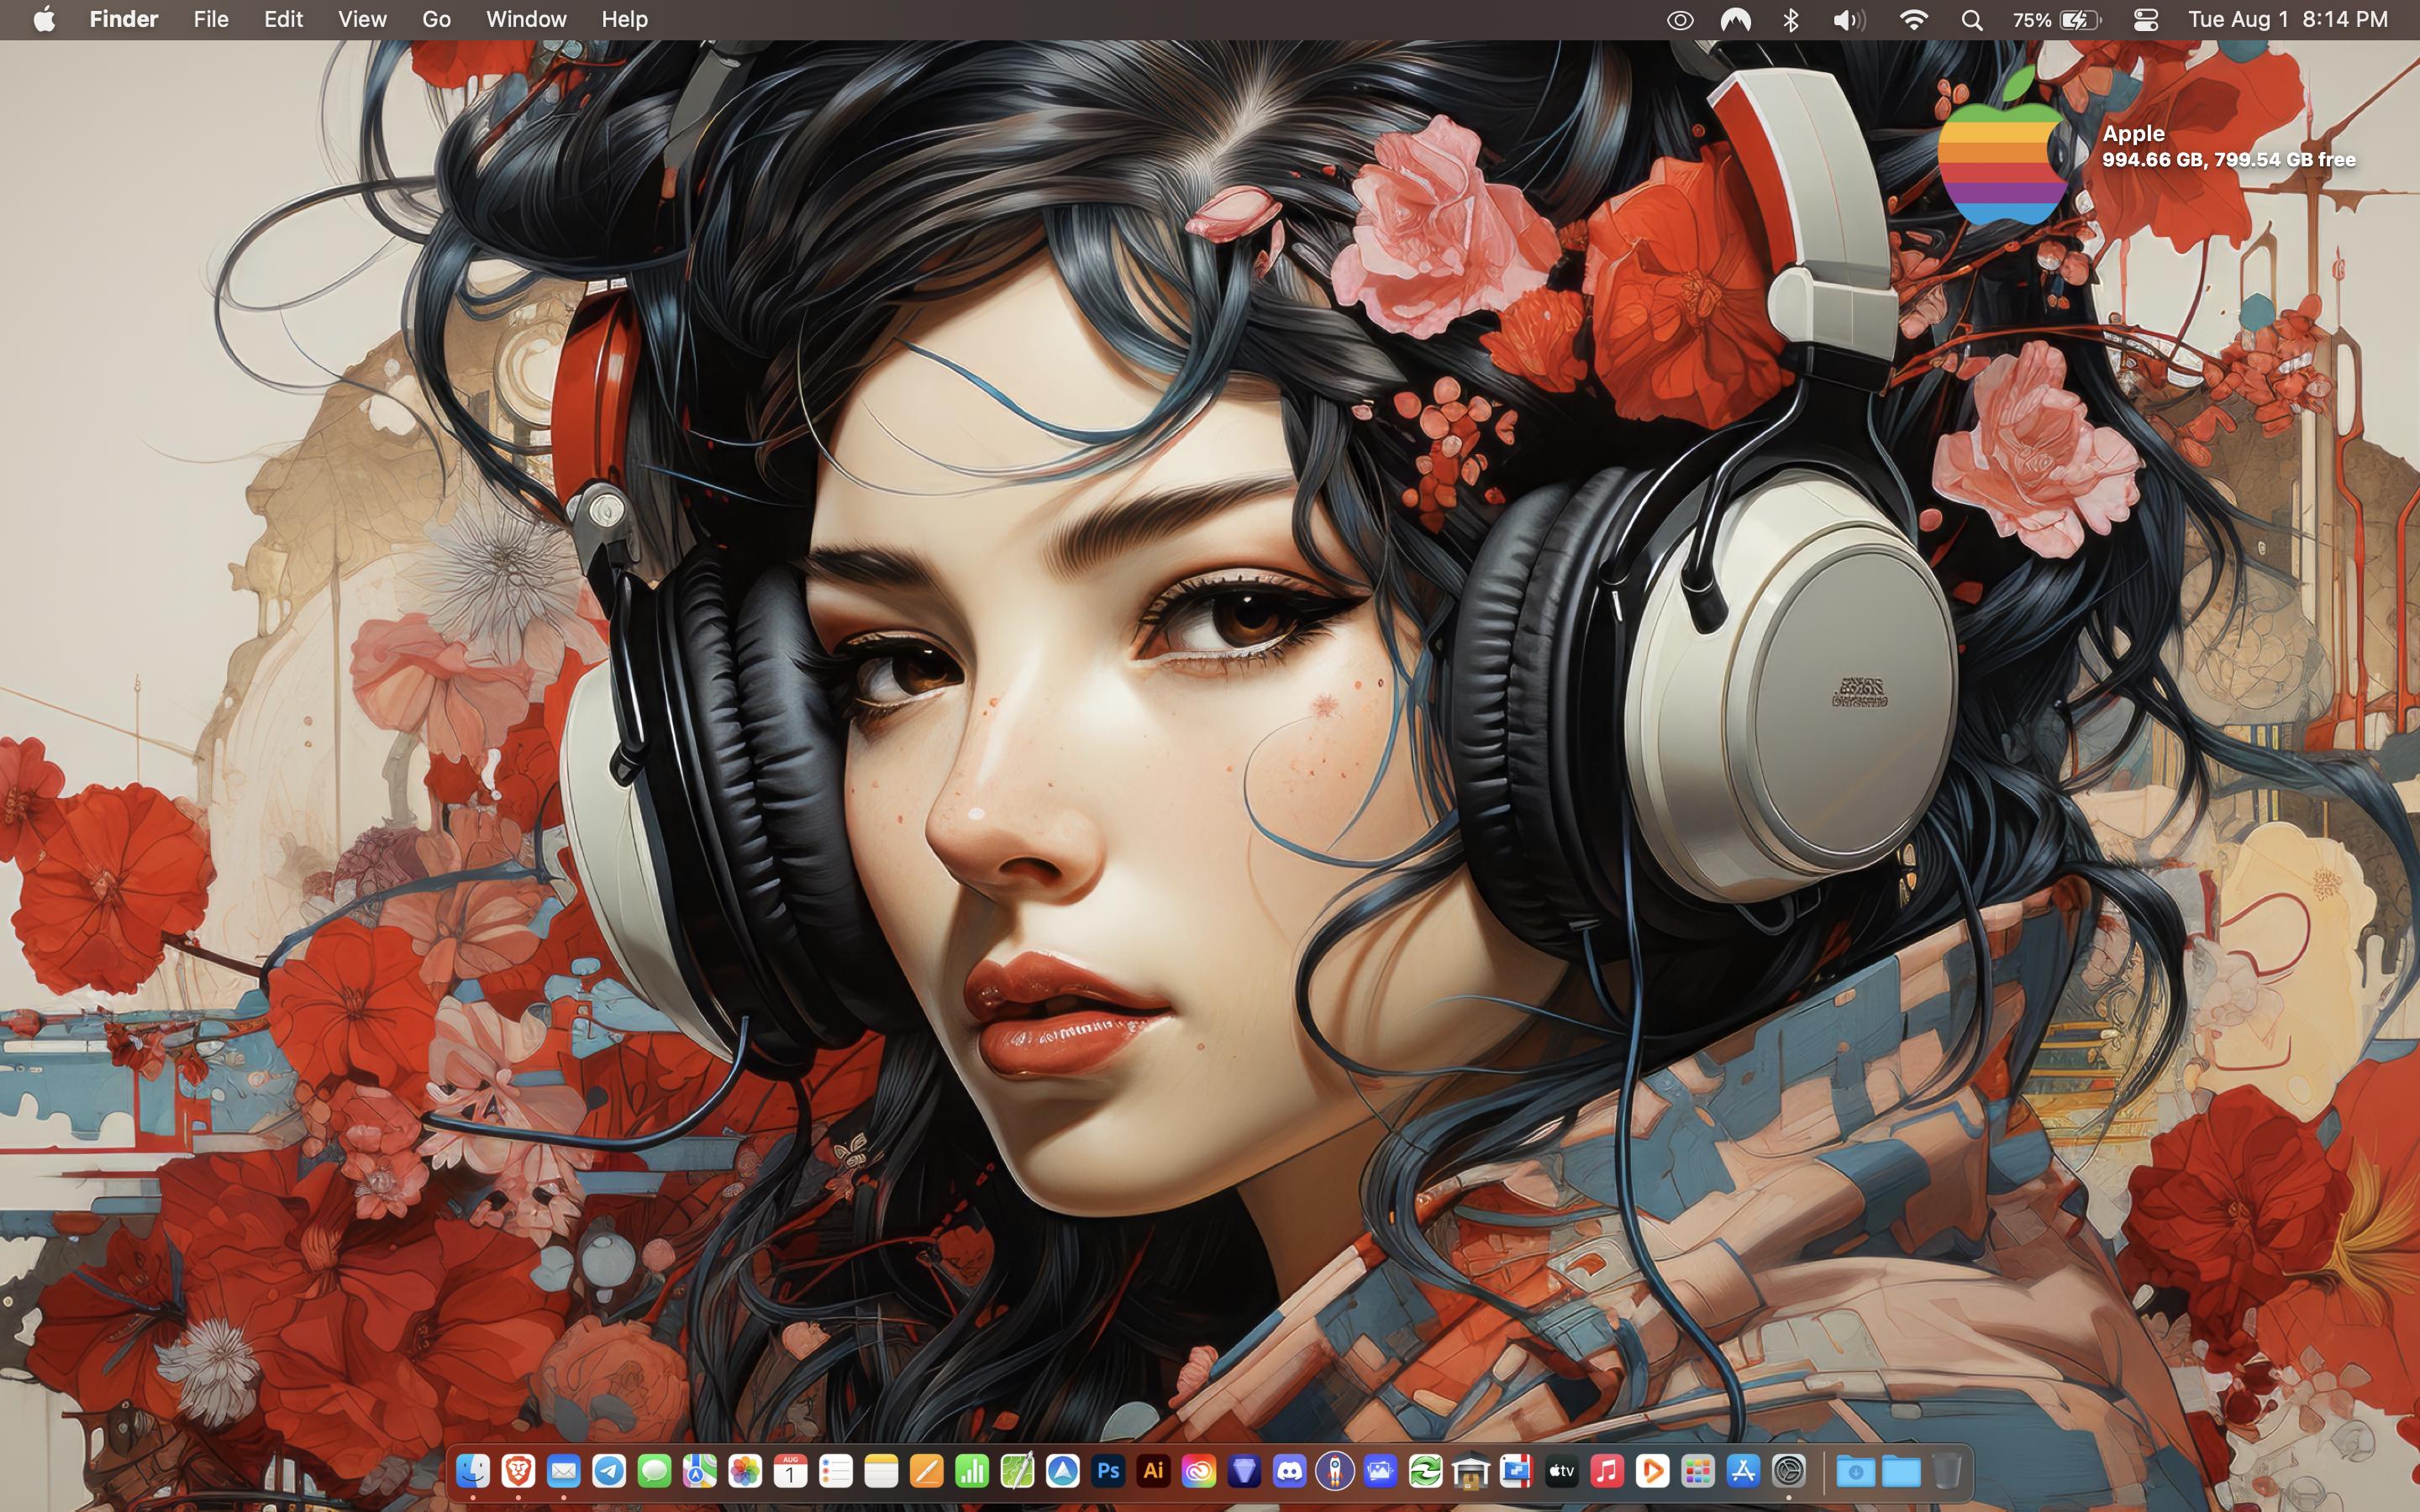Click the date and time display
The image size is (2420, 1512).
(2287, 20)
